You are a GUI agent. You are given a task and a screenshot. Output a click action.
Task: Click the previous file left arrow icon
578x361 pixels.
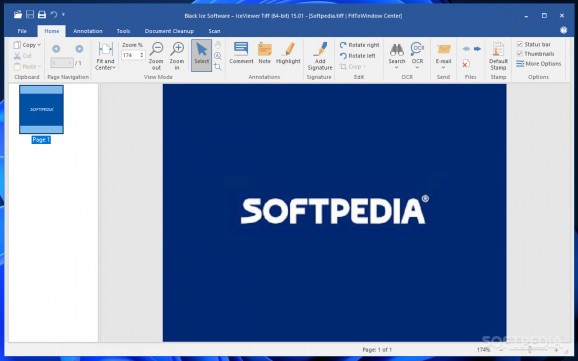pos(466,49)
